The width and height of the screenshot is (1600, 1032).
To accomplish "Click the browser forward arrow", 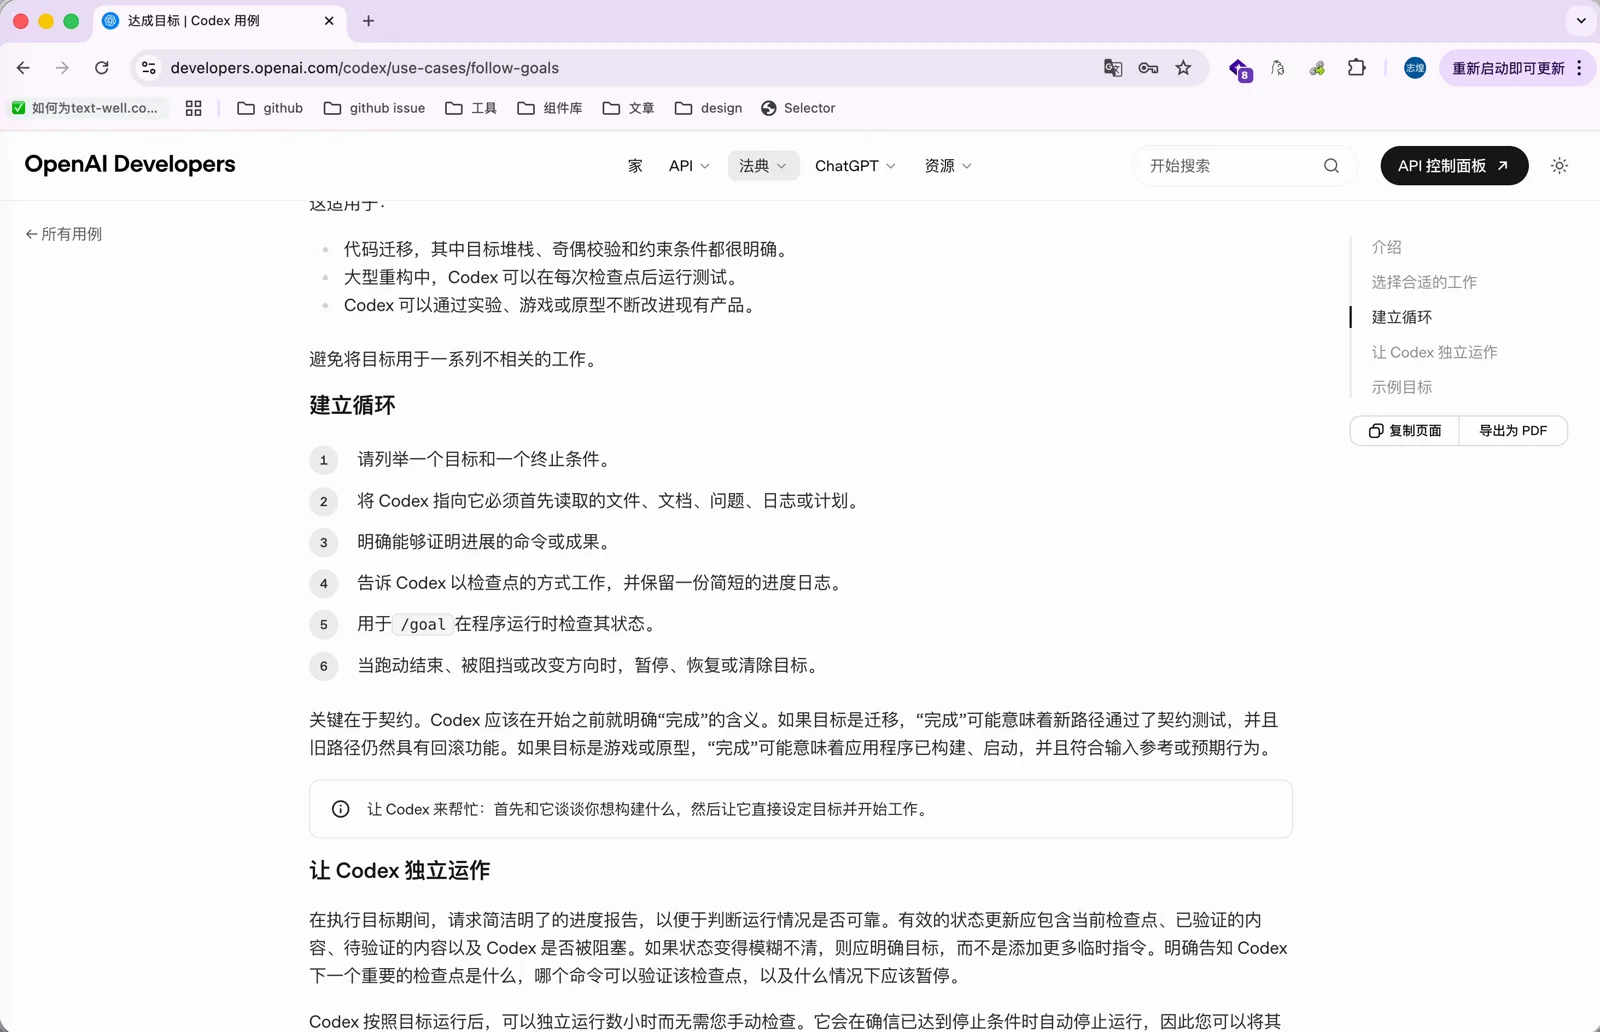I will [x=62, y=68].
